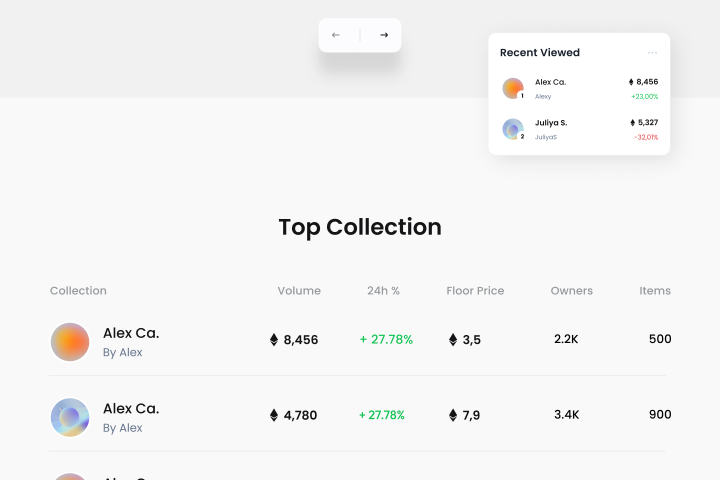Click the right arrow carousel button
The height and width of the screenshot is (480, 720).
384,35
